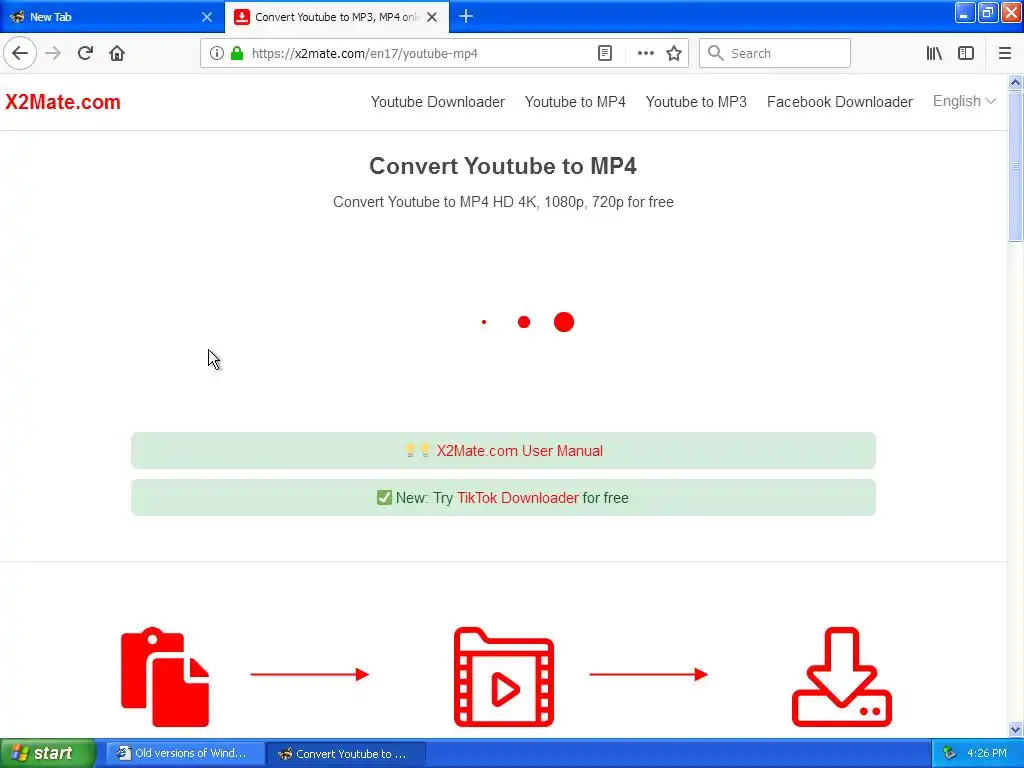
Task: Open page actions three-dot menu
Action: 645,54
